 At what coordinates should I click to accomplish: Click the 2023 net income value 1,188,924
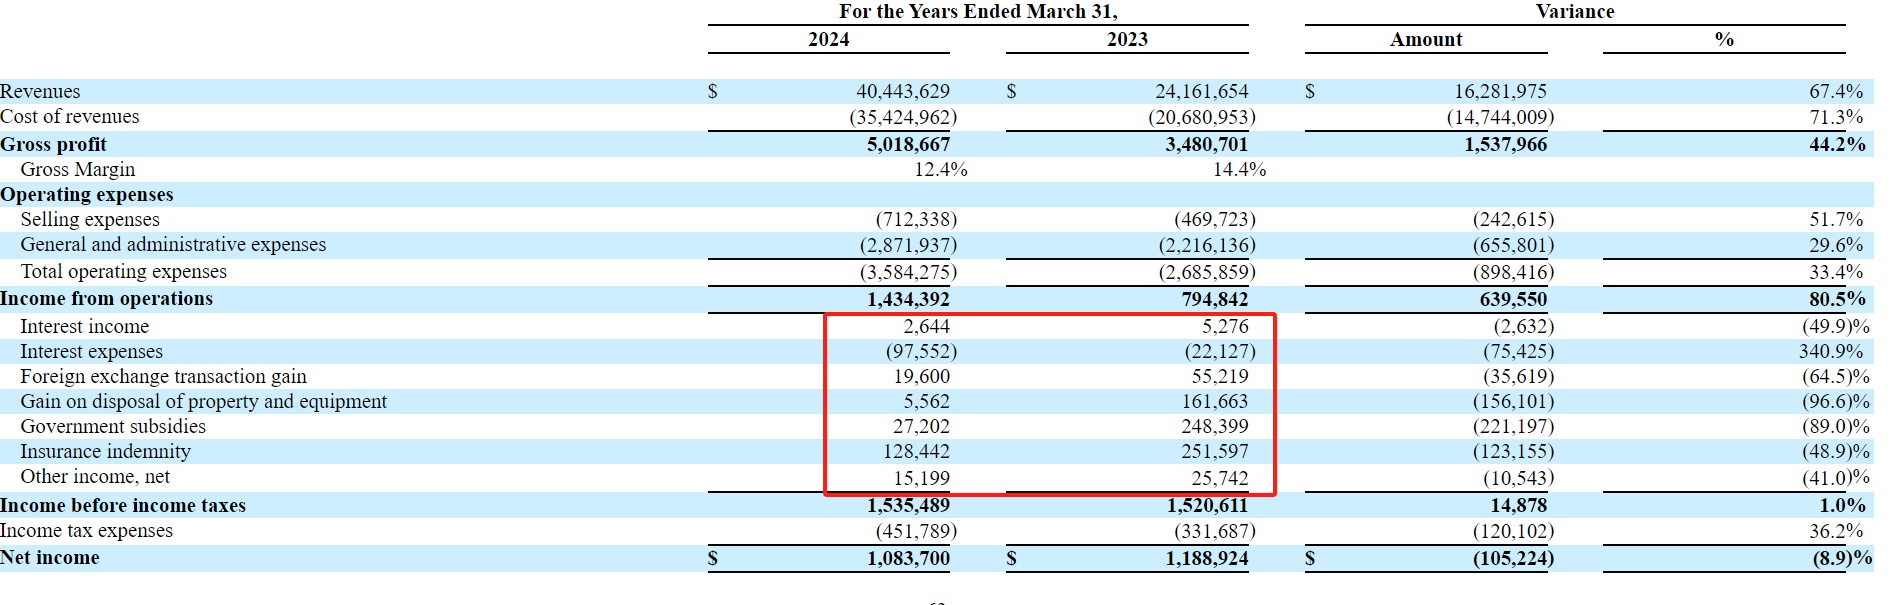1206,558
